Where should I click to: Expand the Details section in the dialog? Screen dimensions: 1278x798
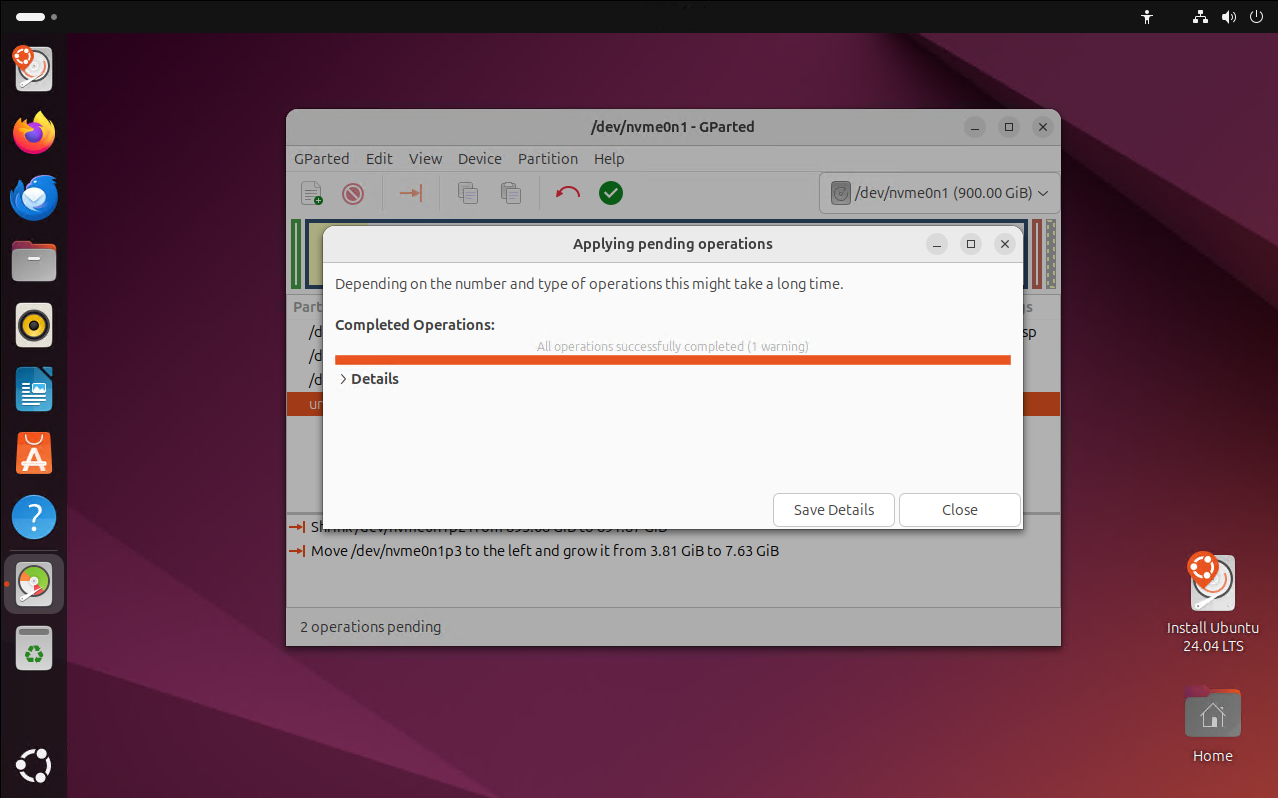pos(368,379)
